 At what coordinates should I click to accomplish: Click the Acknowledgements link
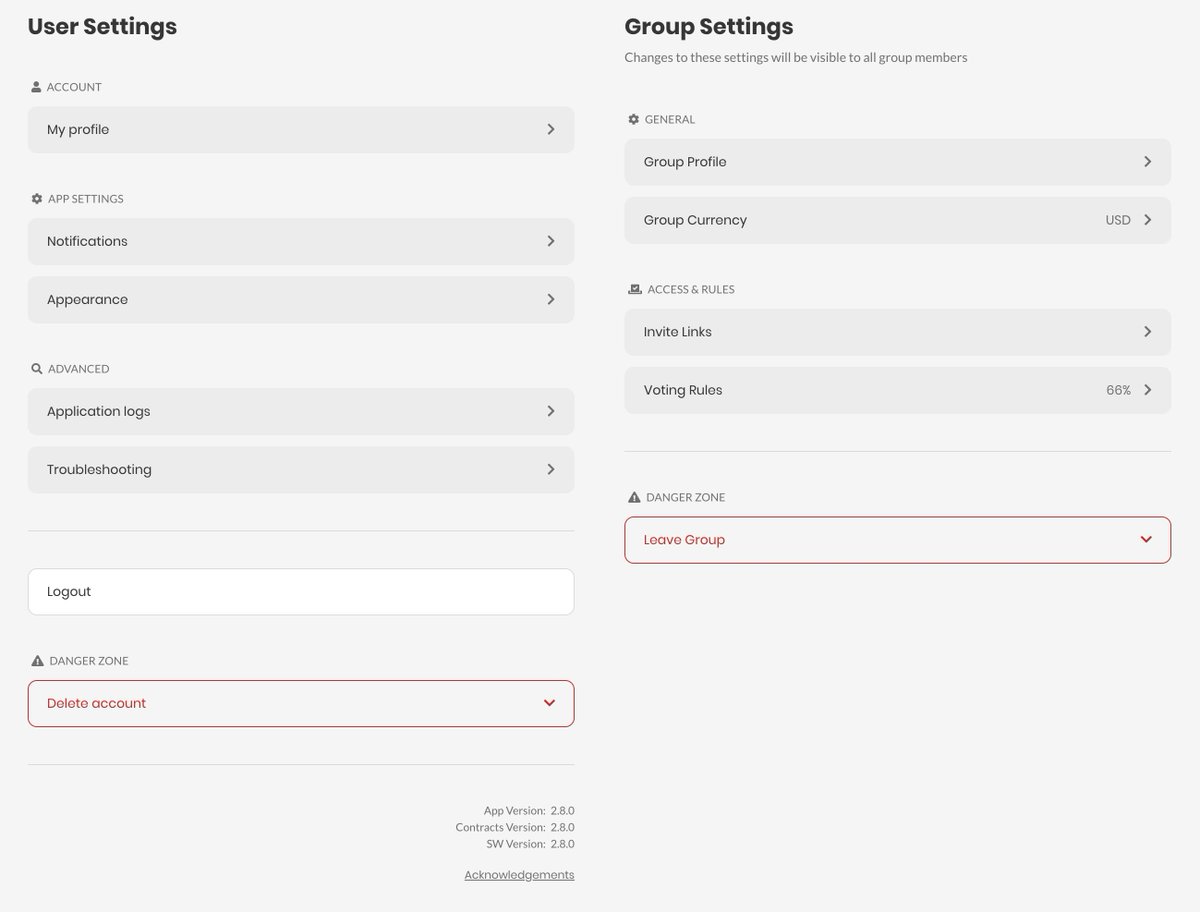(519, 875)
